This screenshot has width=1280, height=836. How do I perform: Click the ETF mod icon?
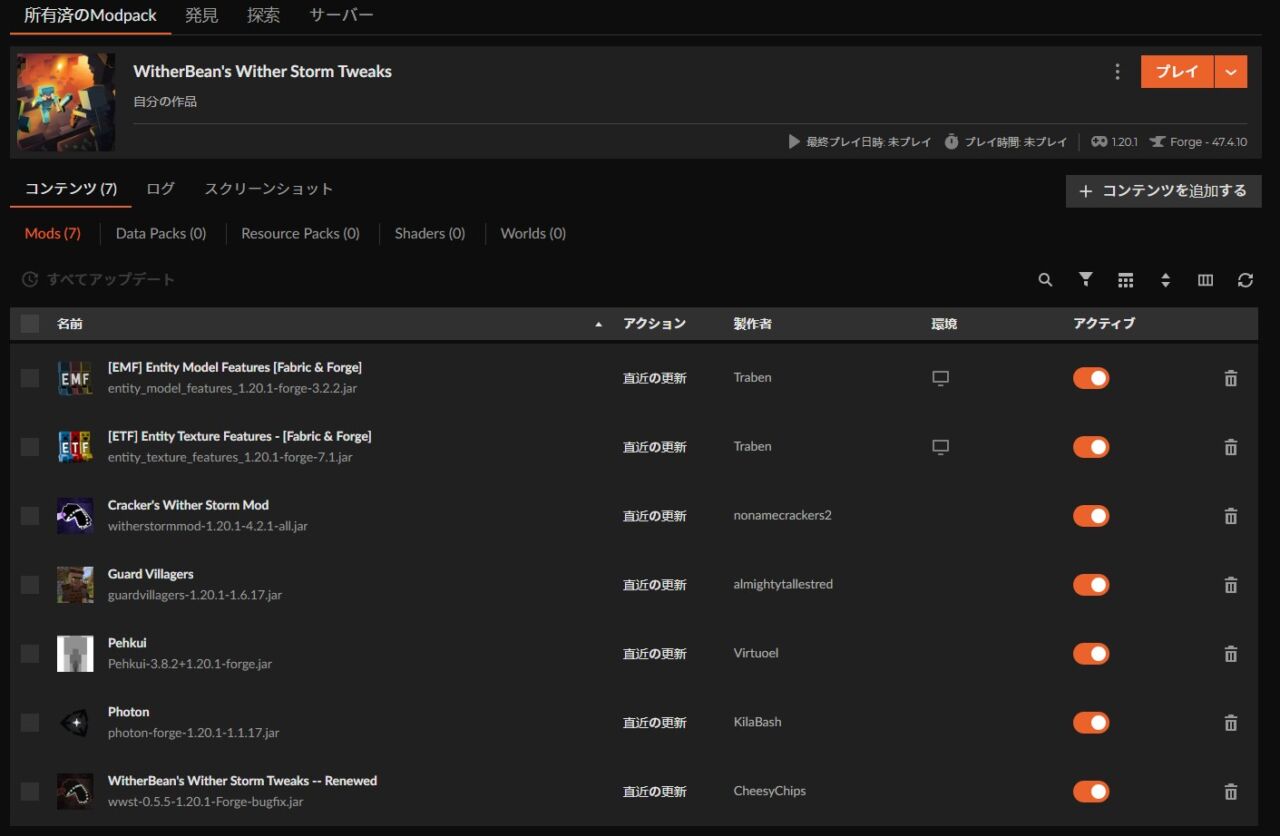point(75,447)
